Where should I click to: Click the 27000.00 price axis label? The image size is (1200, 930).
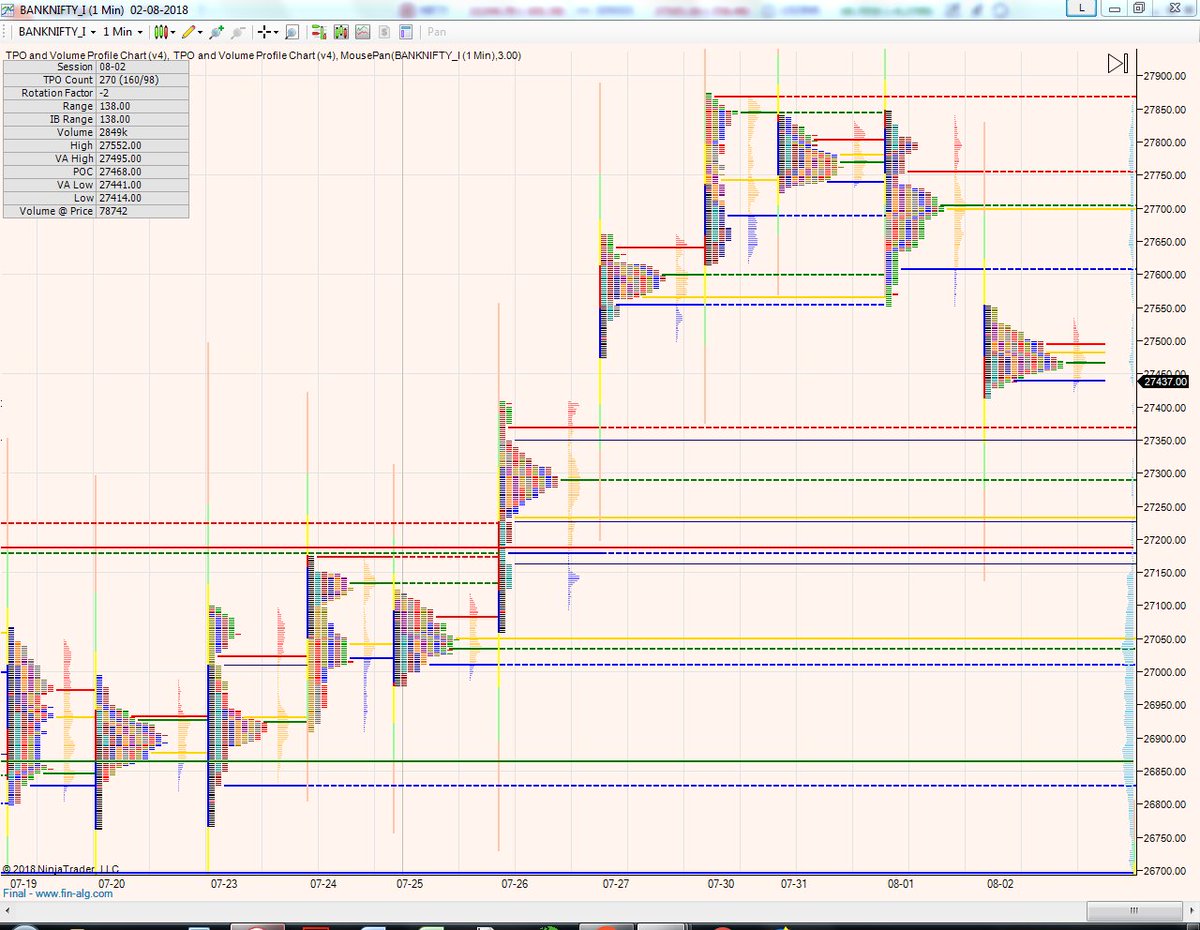[1165, 672]
